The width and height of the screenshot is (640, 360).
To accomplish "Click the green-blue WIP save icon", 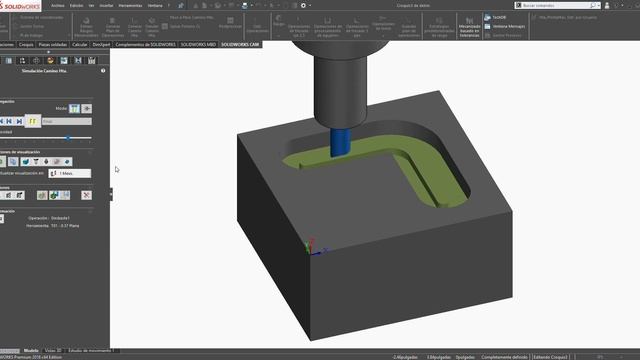I will [54, 196].
